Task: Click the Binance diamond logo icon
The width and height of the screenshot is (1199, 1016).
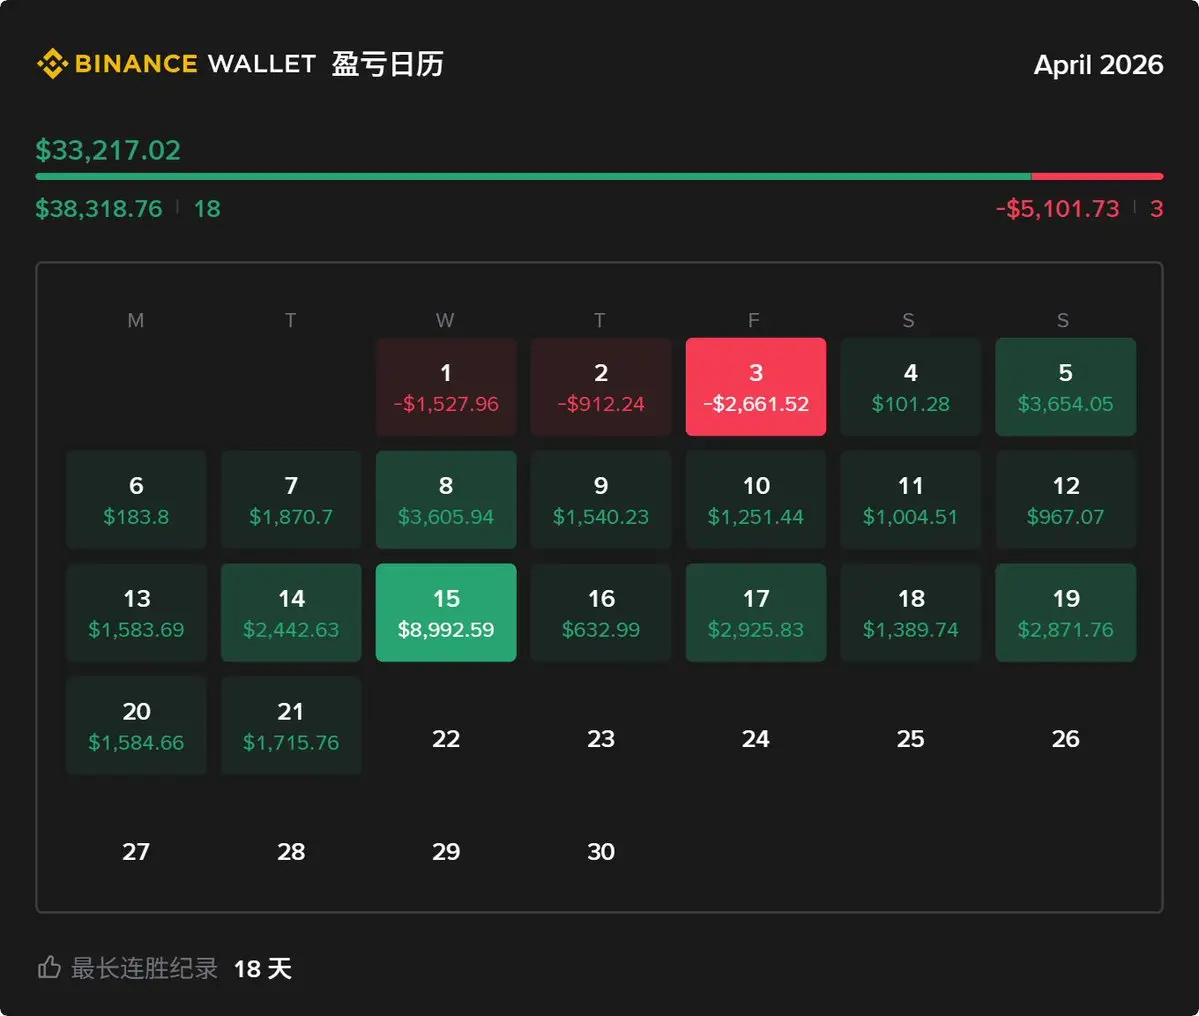Action: click(52, 63)
